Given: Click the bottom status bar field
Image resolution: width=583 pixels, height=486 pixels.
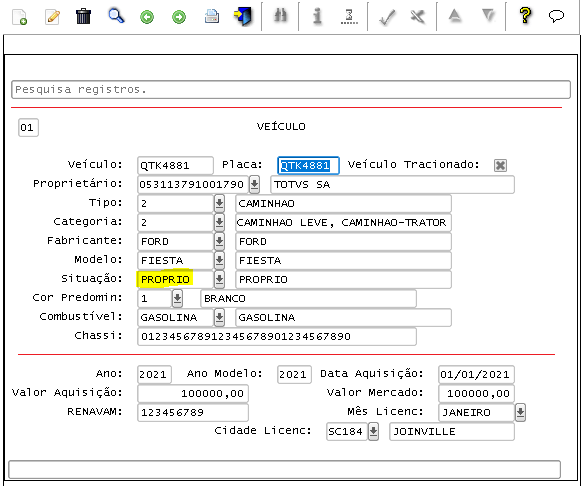Looking at the screenshot, I should (x=284, y=470).
